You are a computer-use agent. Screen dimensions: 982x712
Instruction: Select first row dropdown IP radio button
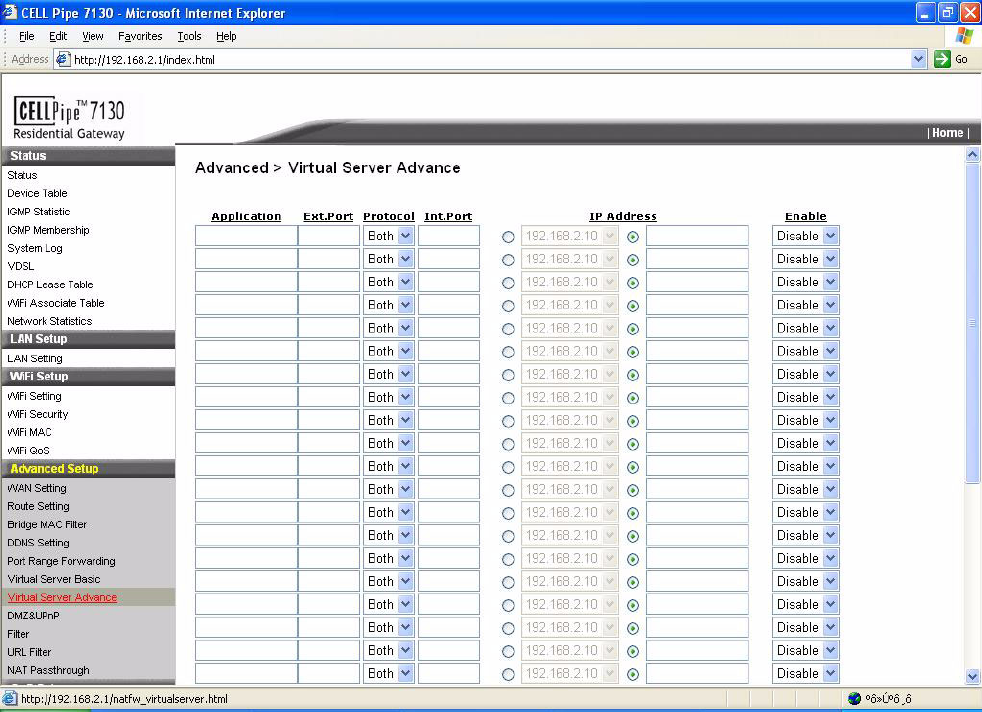point(508,237)
